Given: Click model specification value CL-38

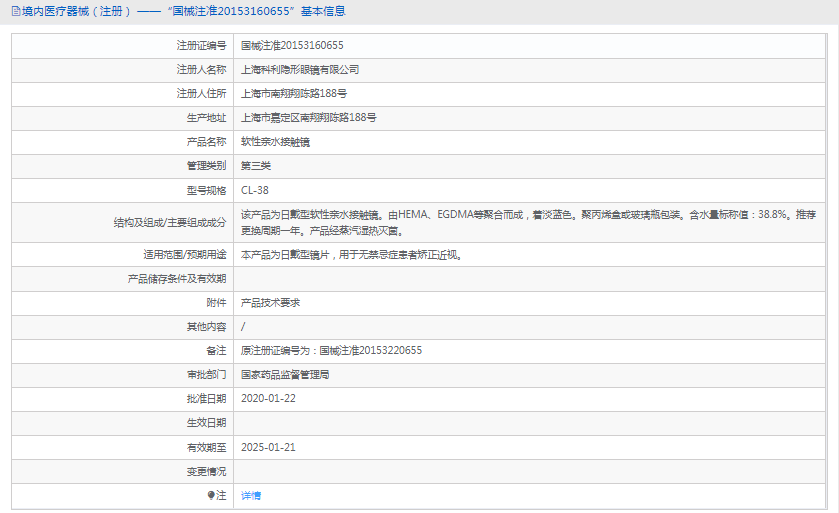Looking at the screenshot, I should click(x=255, y=190).
